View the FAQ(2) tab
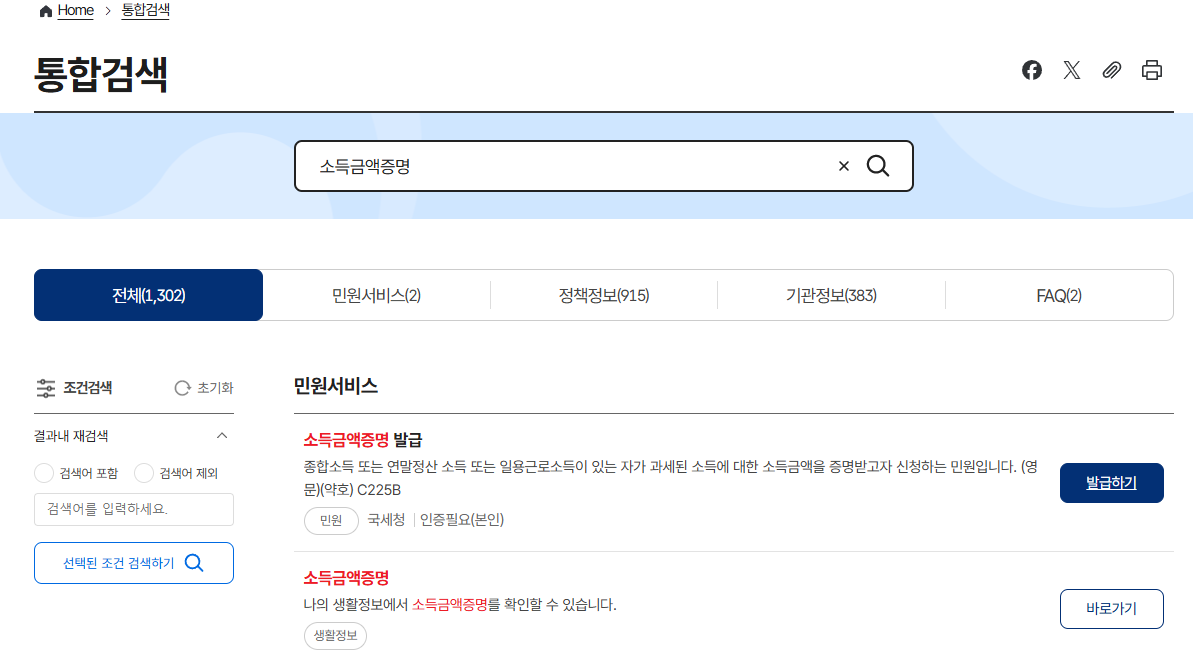The height and width of the screenshot is (657, 1193). point(1059,294)
